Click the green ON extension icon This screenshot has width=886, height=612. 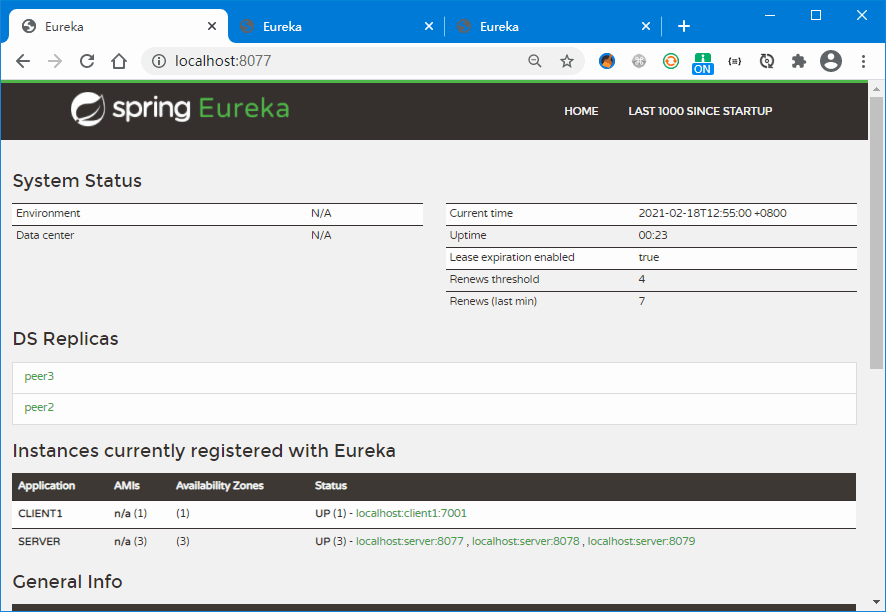click(702, 63)
